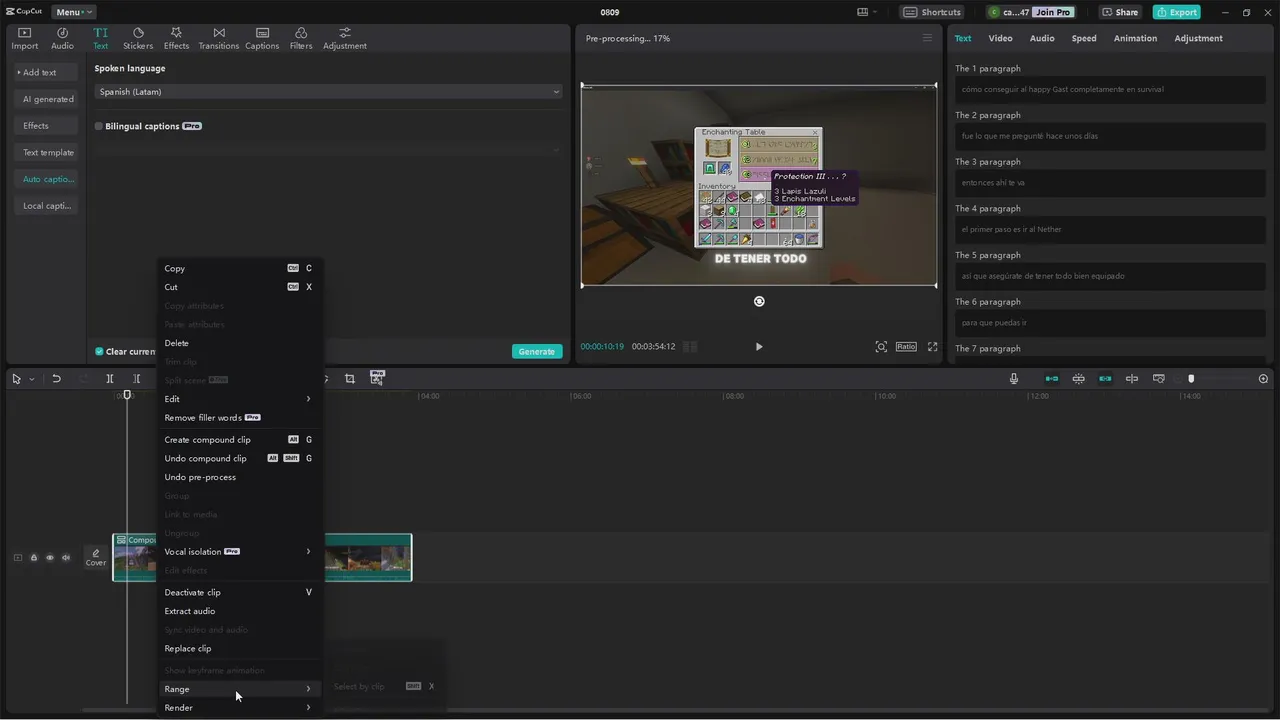Click the preview zoom-to-fit scan icon

(881, 347)
